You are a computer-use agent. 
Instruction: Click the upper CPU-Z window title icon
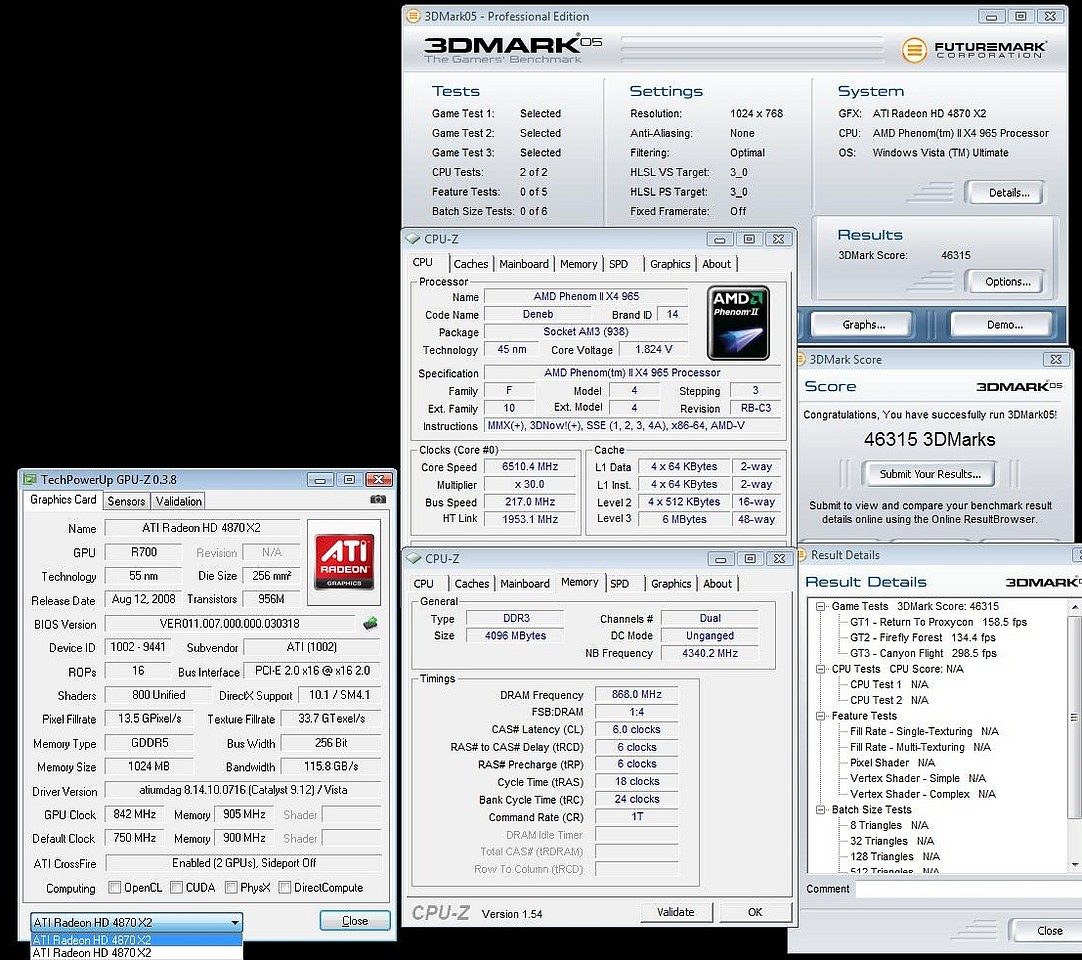pos(413,239)
